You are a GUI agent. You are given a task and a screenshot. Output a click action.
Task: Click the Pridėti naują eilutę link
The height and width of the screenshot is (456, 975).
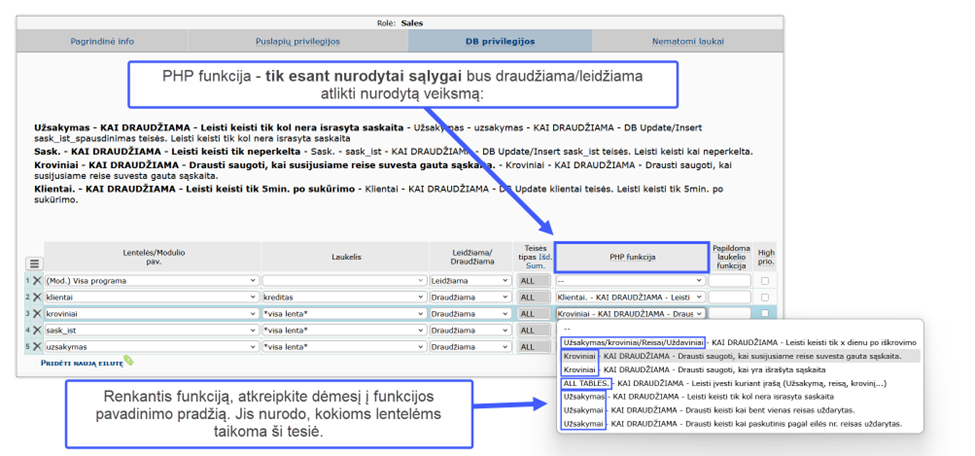click(x=81, y=361)
